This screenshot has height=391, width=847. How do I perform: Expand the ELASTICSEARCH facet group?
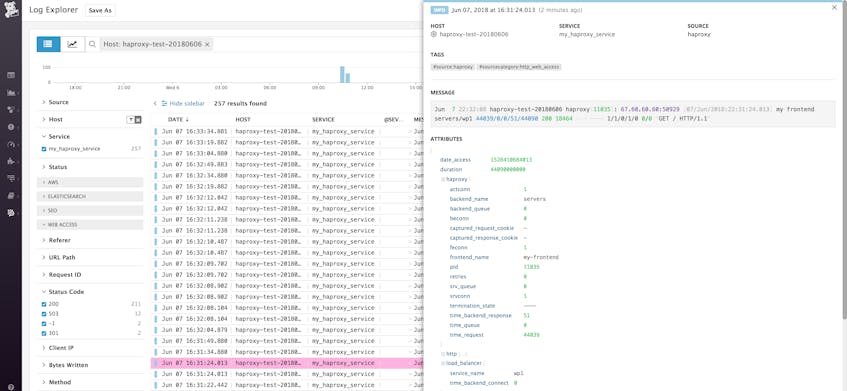tap(90, 197)
